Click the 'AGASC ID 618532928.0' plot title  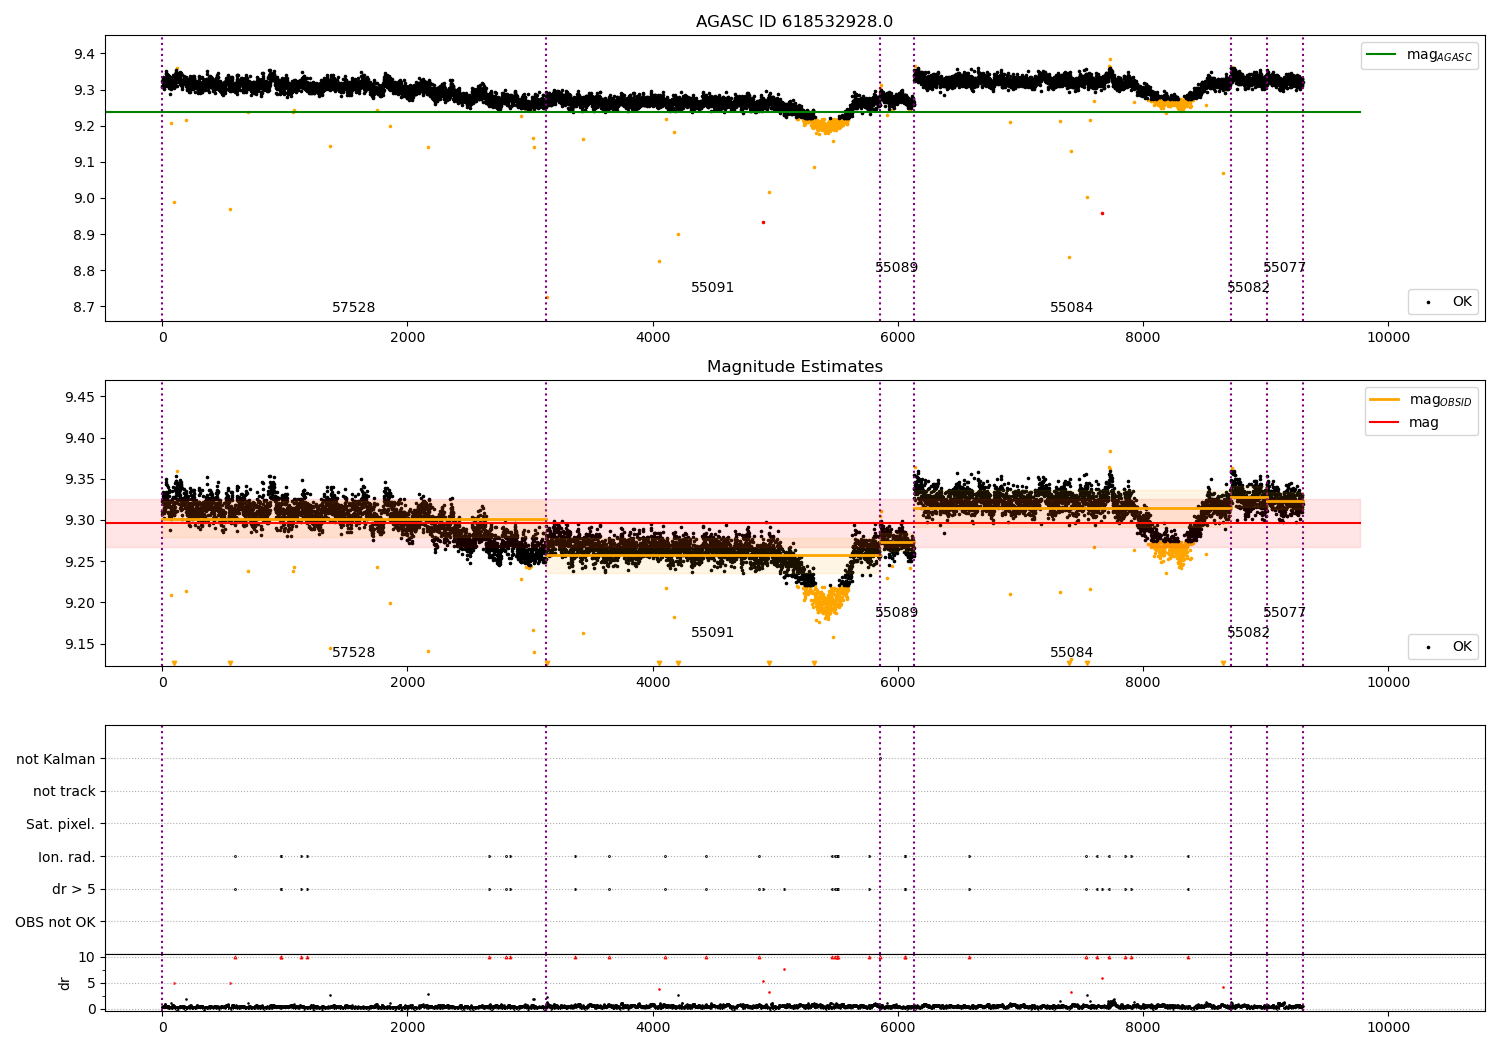[794, 22]
